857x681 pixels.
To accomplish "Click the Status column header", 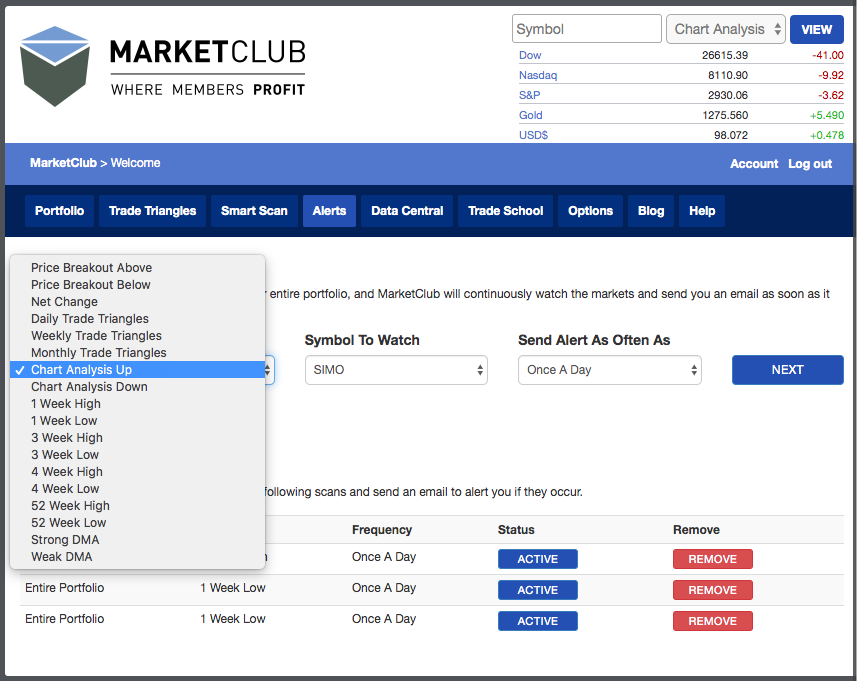I will click(x=516, y=530).
